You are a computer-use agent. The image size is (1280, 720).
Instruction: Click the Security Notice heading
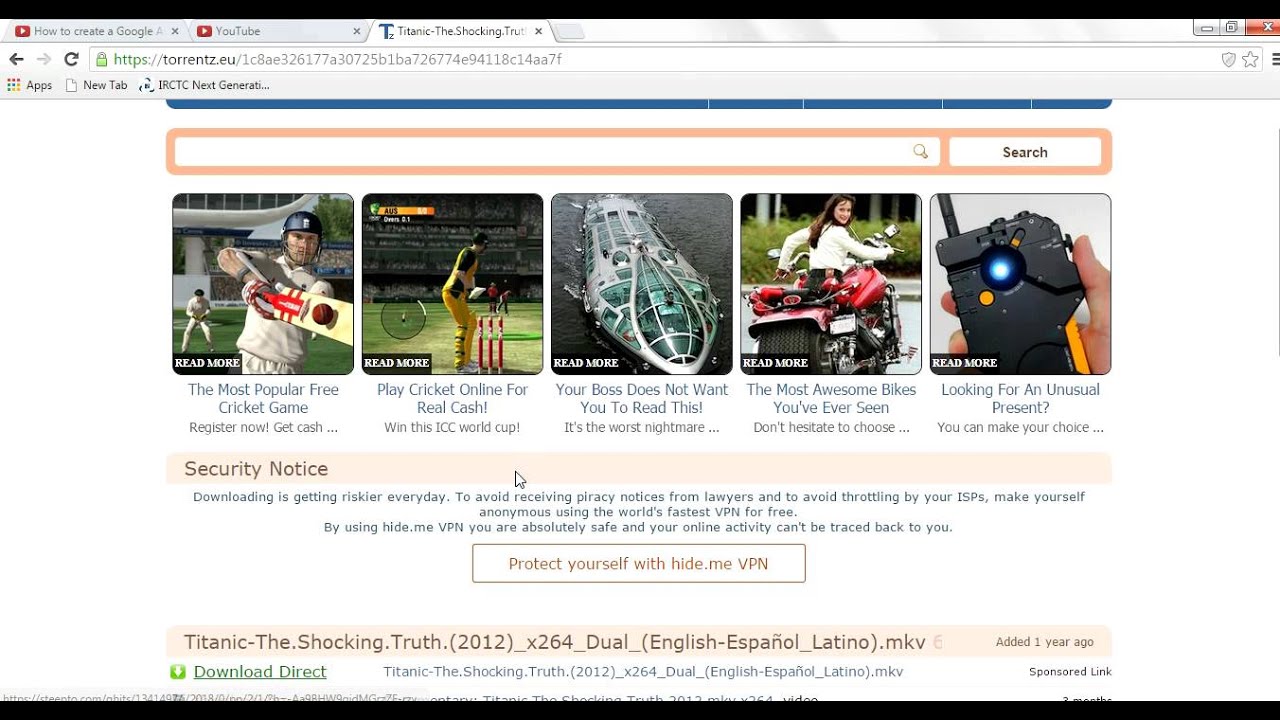tap(256, 469)
